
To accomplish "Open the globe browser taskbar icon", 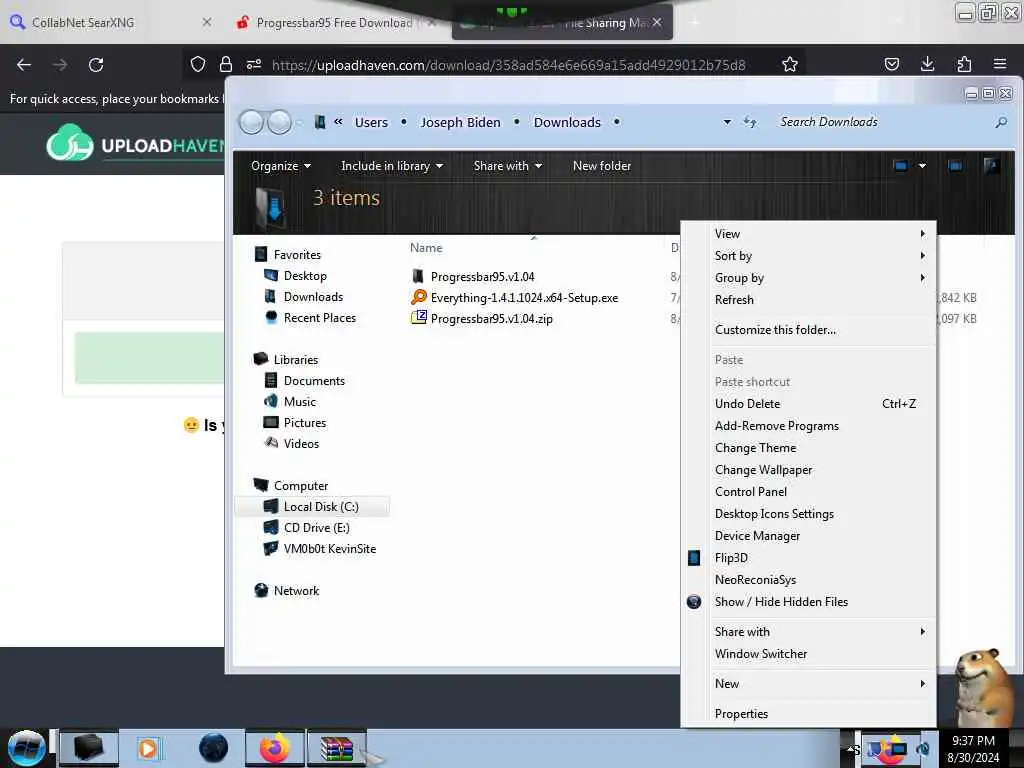I will [x=213, y=748].
